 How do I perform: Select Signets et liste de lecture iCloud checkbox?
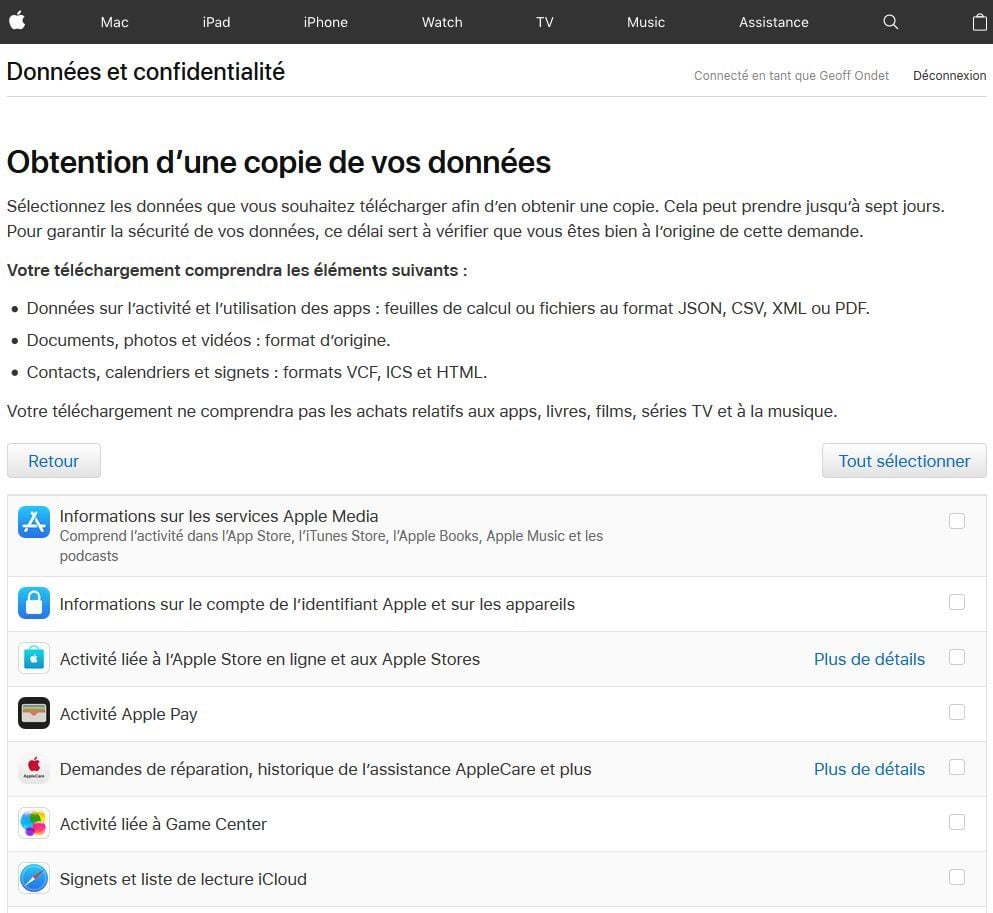(957, 877)
